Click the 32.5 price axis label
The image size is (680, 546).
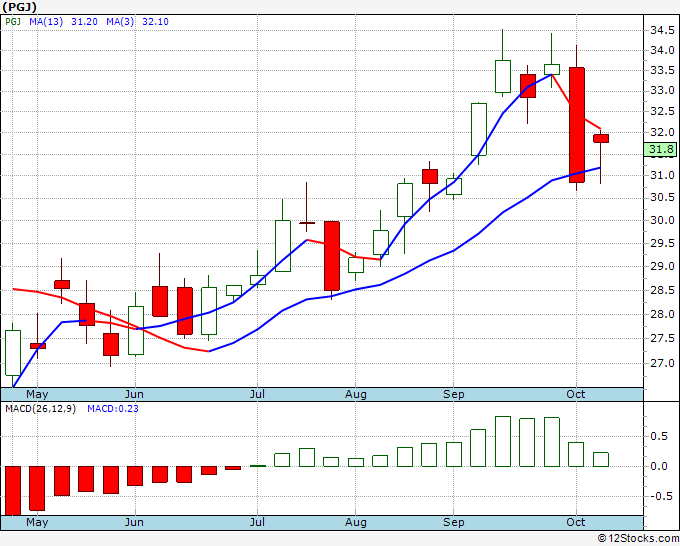662,111
